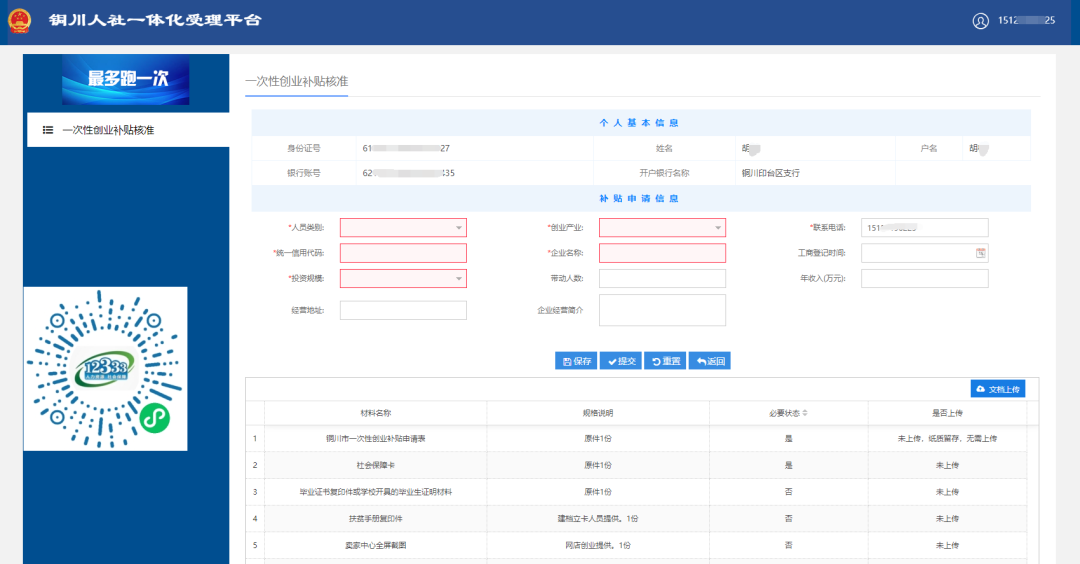Click the national emblem logo in header
1080x564 pixels.
click(x=19, y=21)
